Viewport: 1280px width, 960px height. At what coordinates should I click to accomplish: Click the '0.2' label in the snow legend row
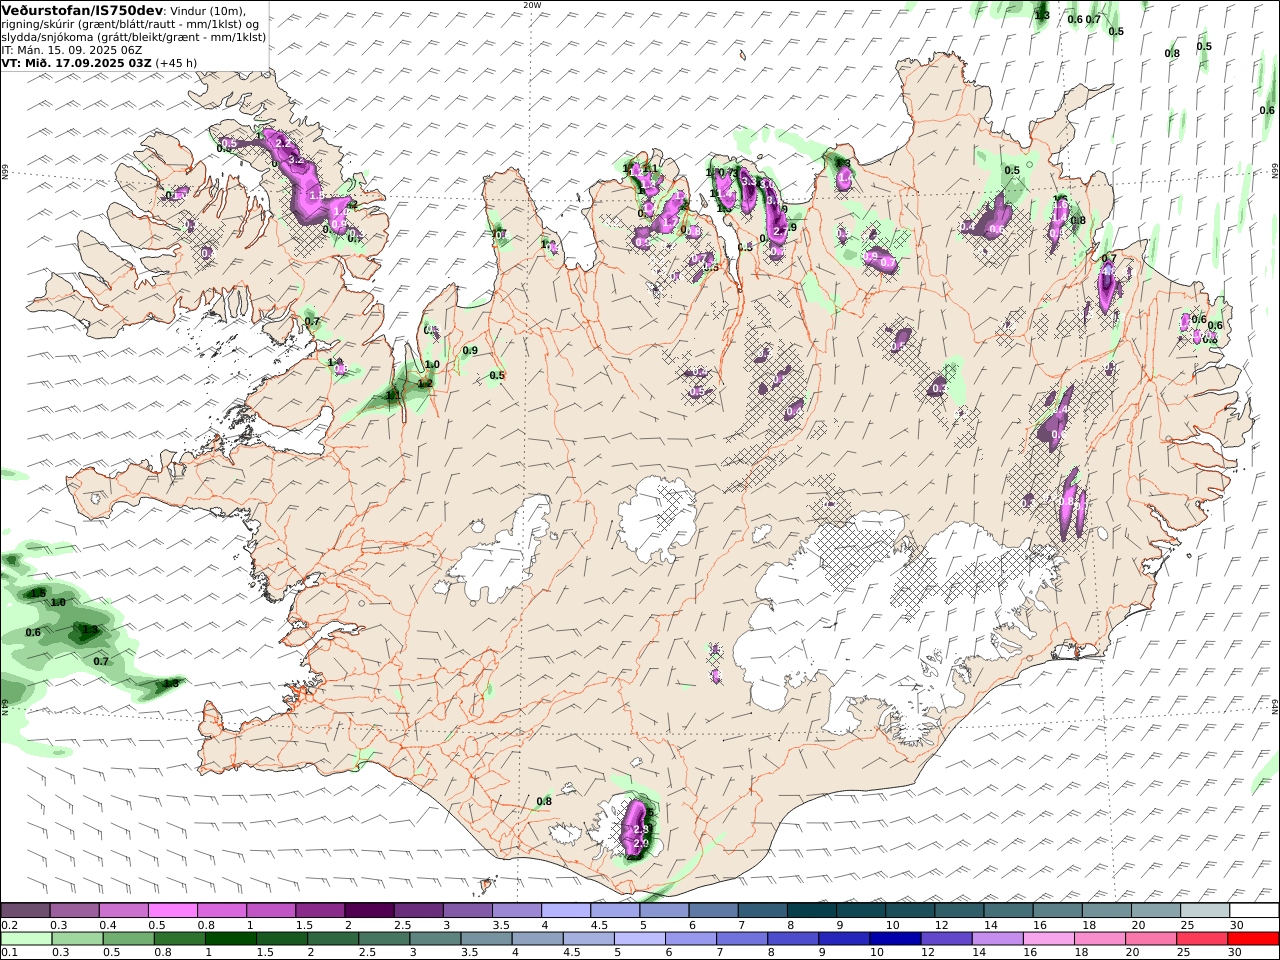[x=9, y=925]
